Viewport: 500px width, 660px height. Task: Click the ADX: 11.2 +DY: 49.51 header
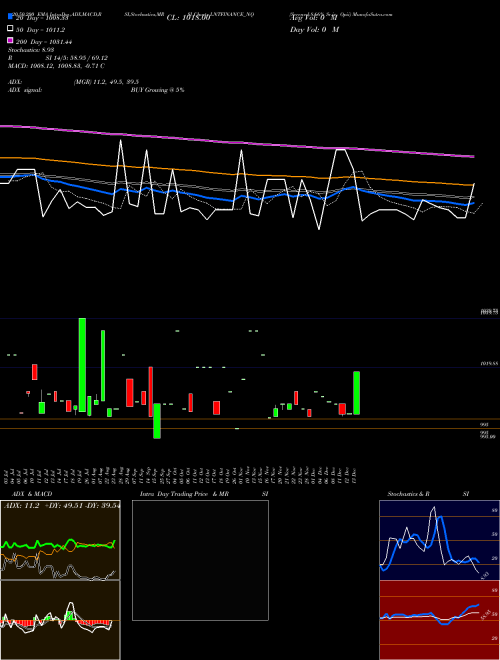(x=62, y=506)
